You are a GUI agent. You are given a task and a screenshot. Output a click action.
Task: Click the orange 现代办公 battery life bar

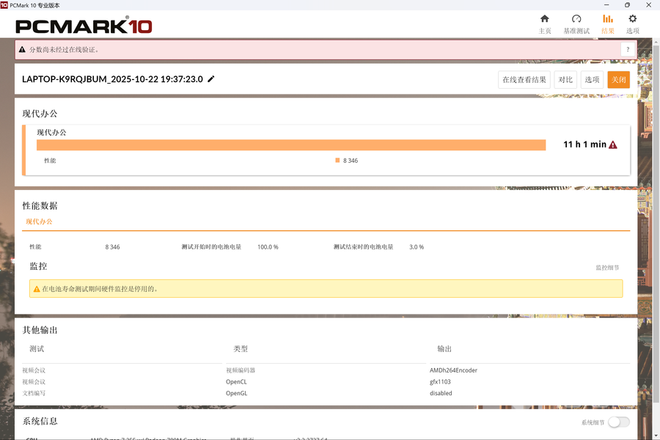coord(290,145)
